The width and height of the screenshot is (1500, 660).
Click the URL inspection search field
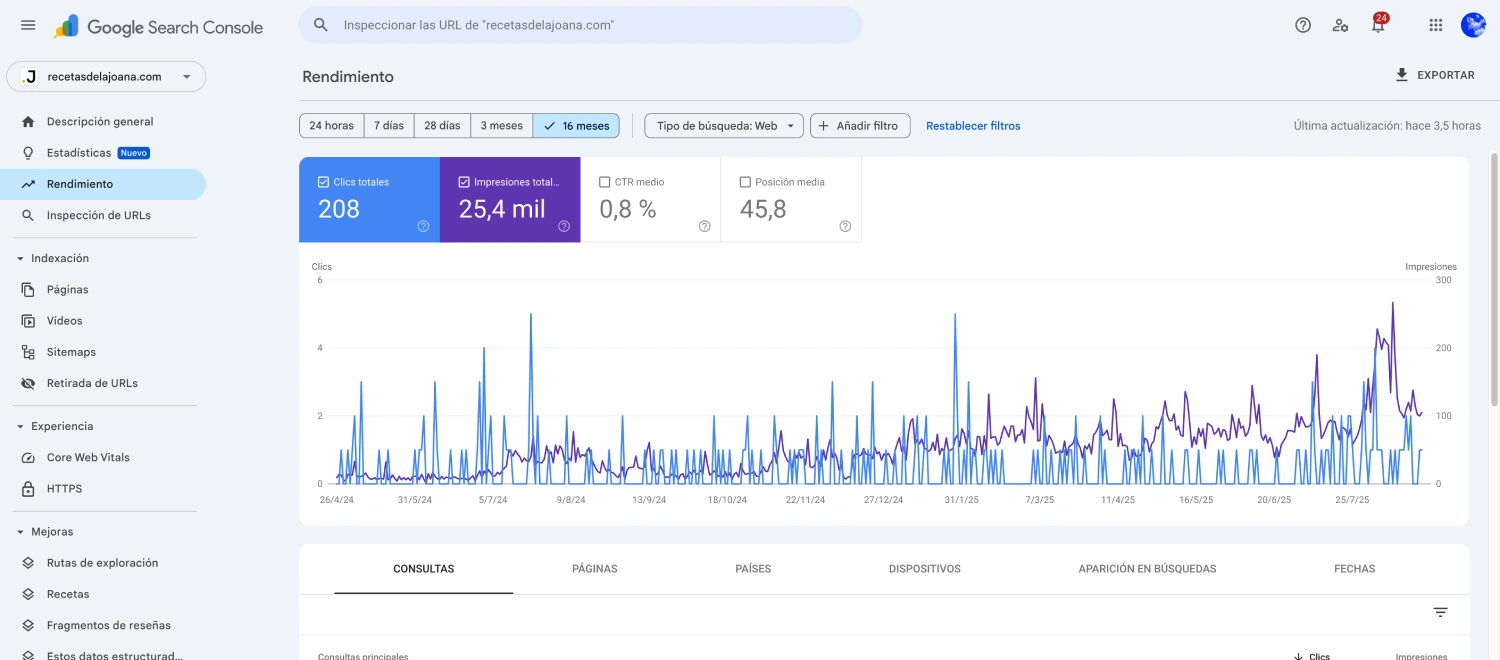click(x=580, y=25)
